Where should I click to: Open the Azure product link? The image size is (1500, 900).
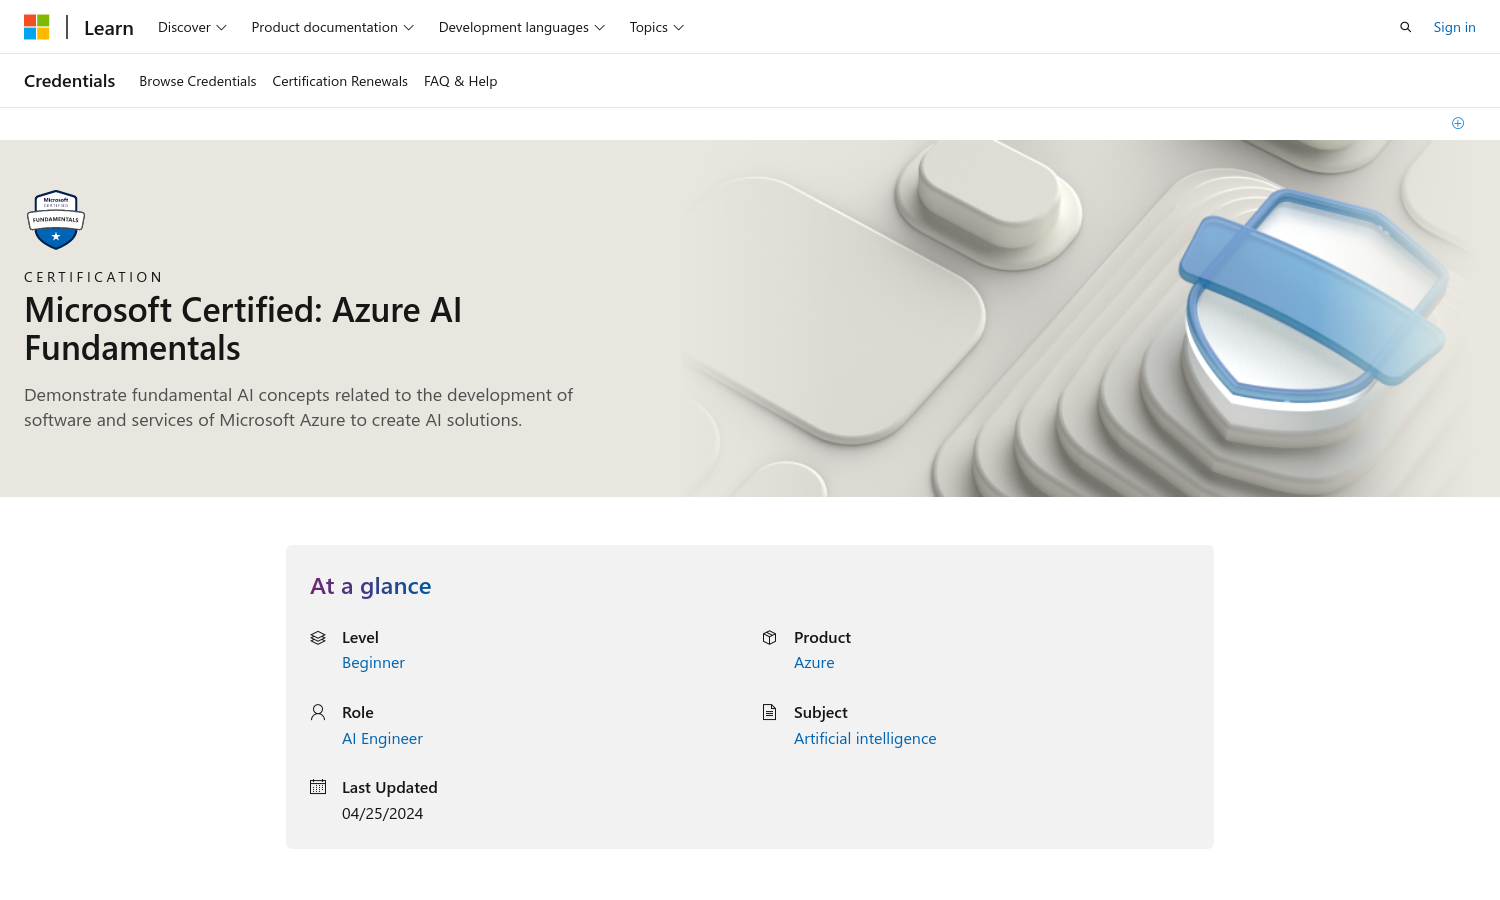tap(813, 662)
